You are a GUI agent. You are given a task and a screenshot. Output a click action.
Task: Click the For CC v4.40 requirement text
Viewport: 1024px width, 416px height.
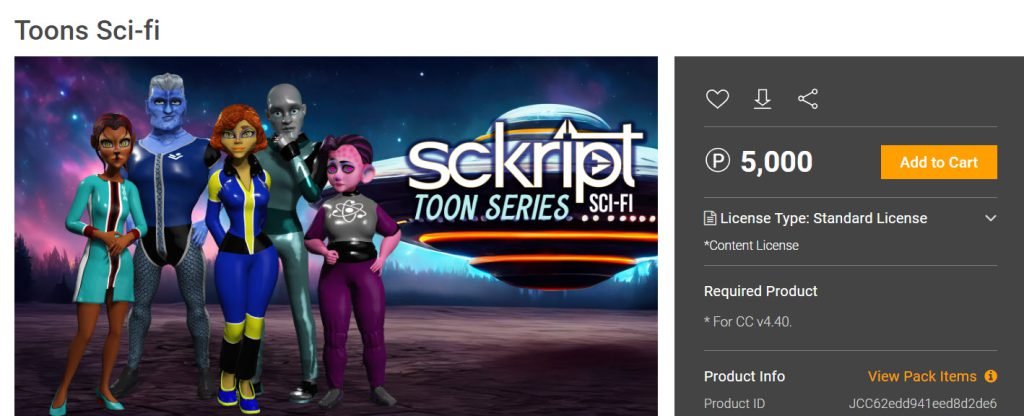point(748,321)
